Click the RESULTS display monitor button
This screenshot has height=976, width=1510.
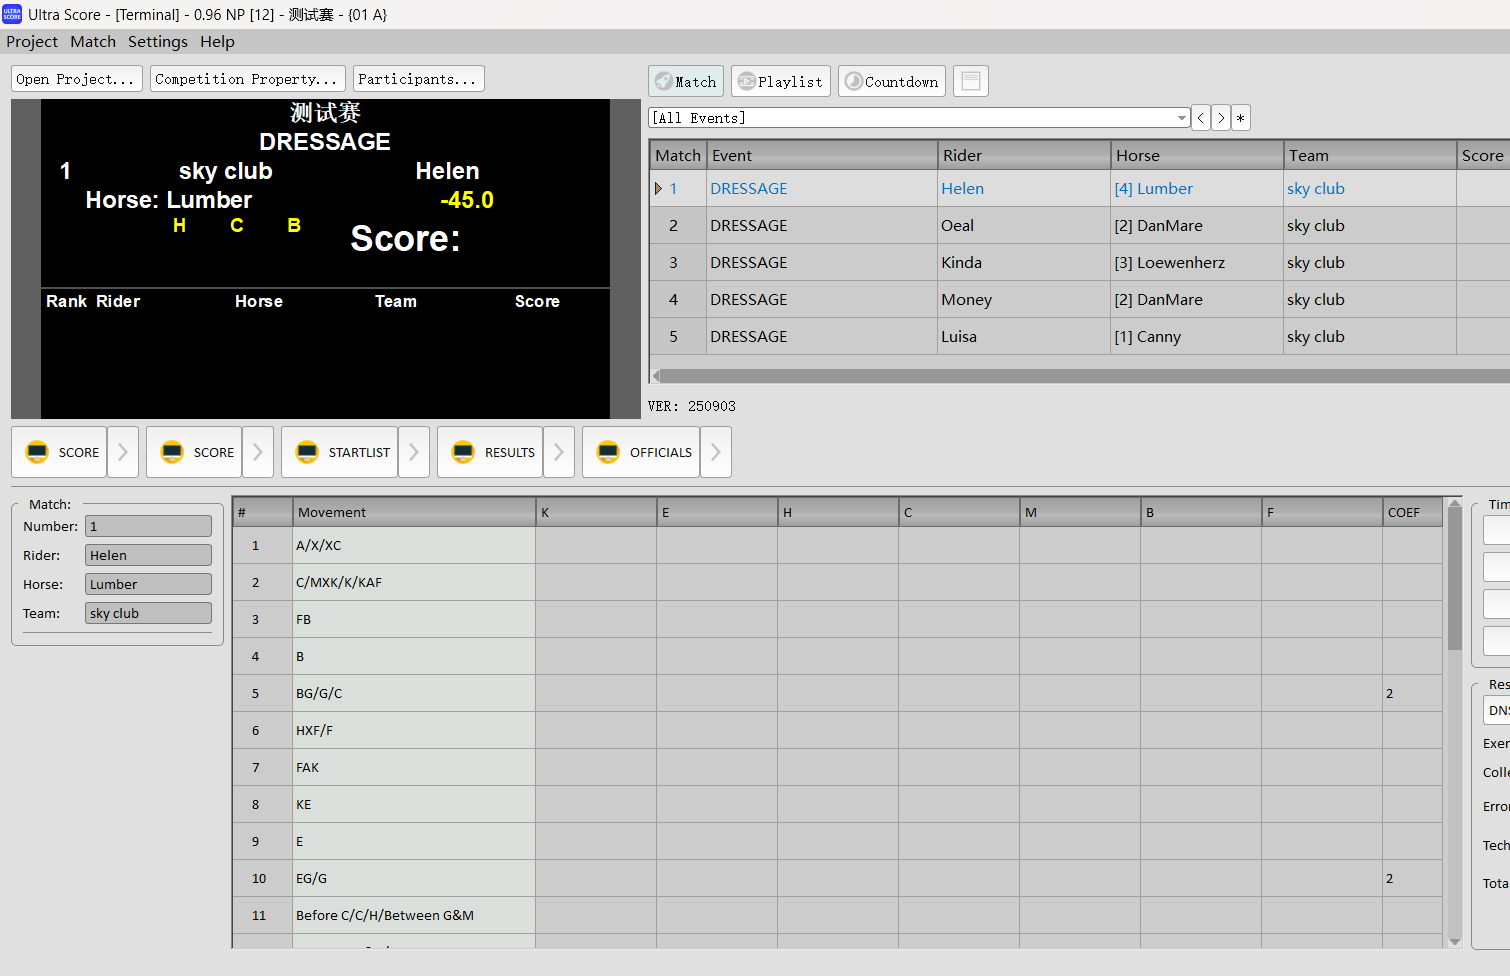491,452
